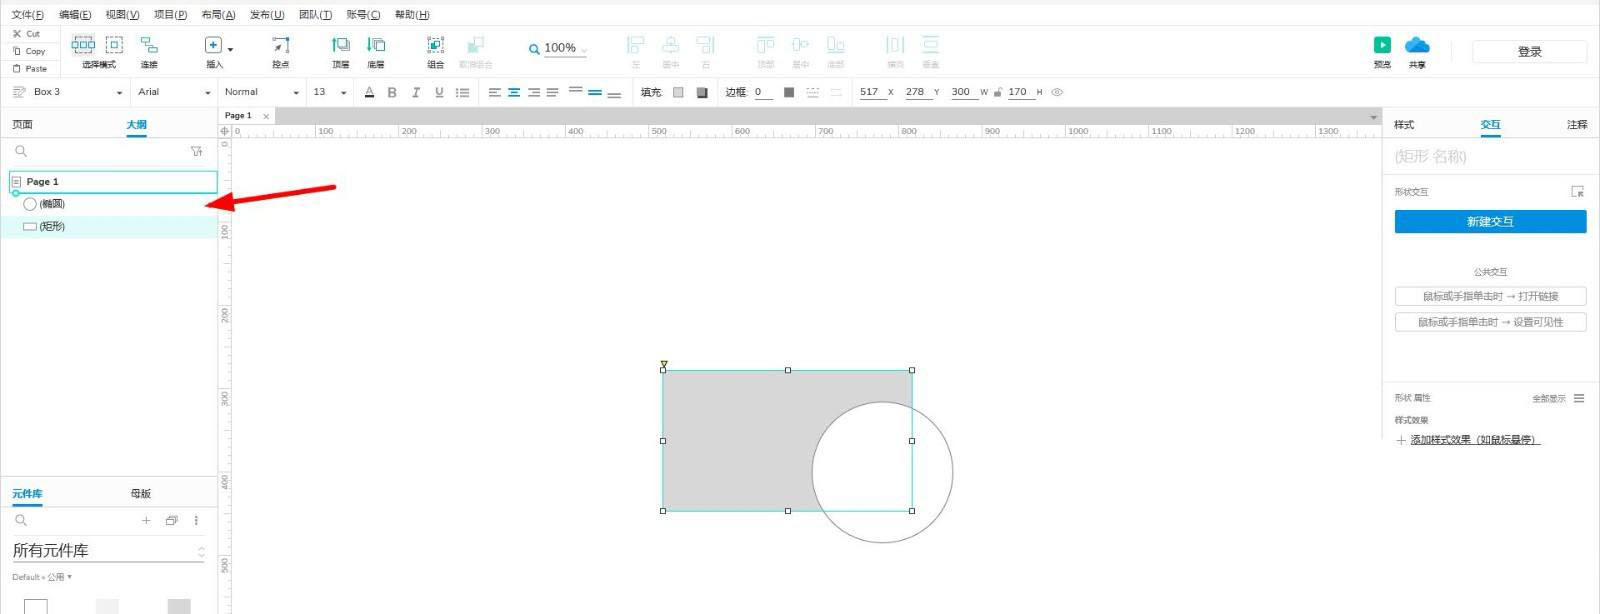Click the Share (共享) cloud icon
This screenshot has height=614, width=1600.
click(1417, 45)
